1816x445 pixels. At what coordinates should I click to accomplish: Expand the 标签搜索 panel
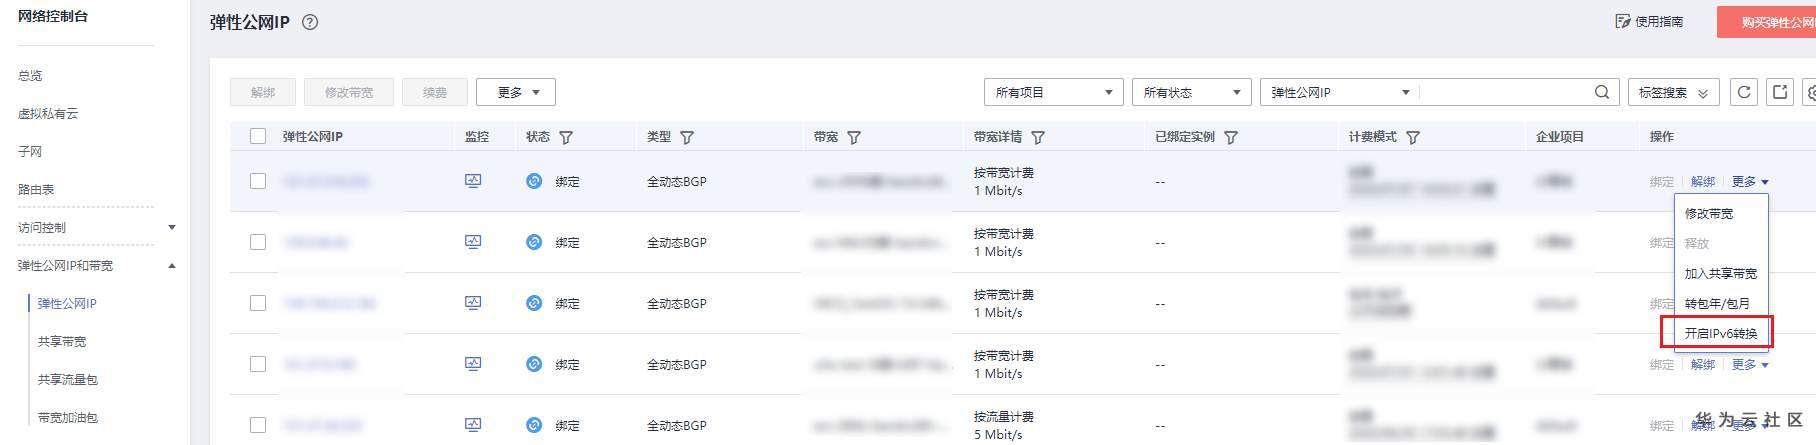[1673, 92]
